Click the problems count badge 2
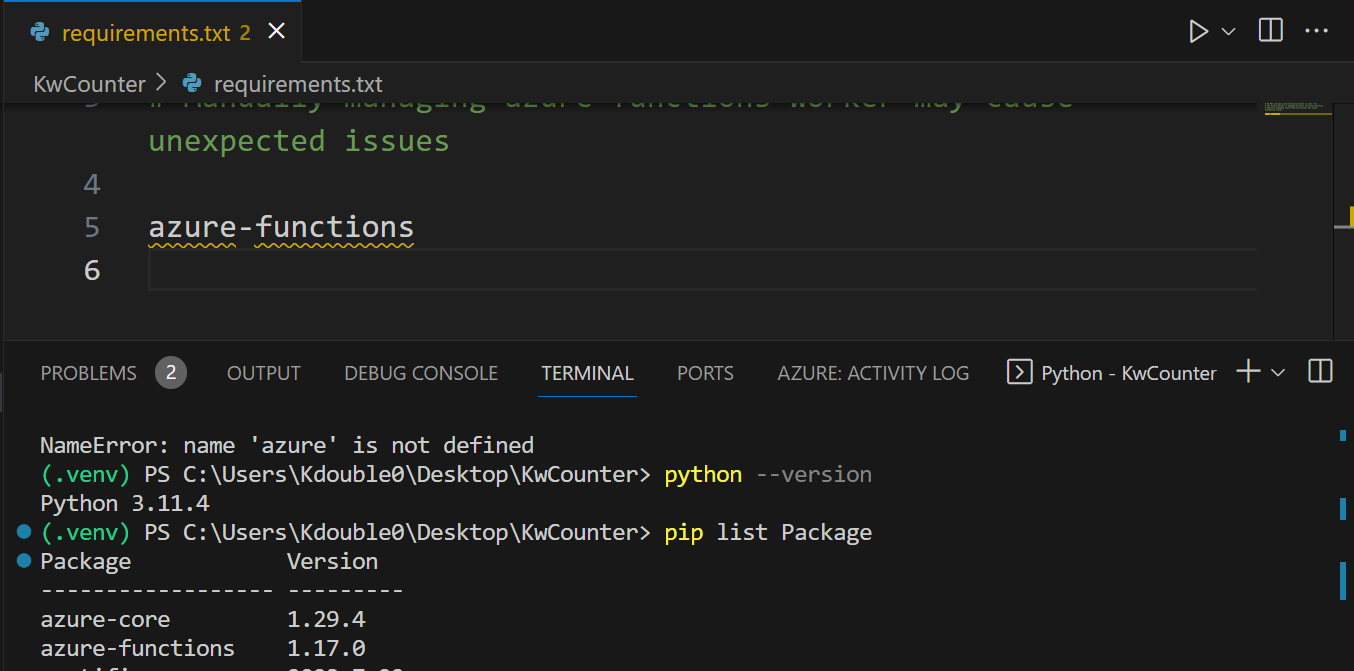Viewport: 1354px width, 671px height. tap(171, 373)
